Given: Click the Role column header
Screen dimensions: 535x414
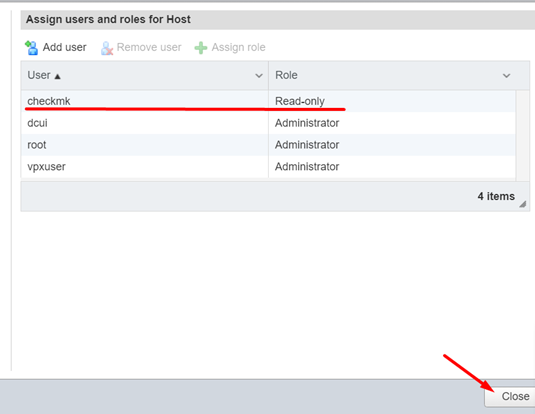Looking at the screenshot, I should tap(399, 75).
